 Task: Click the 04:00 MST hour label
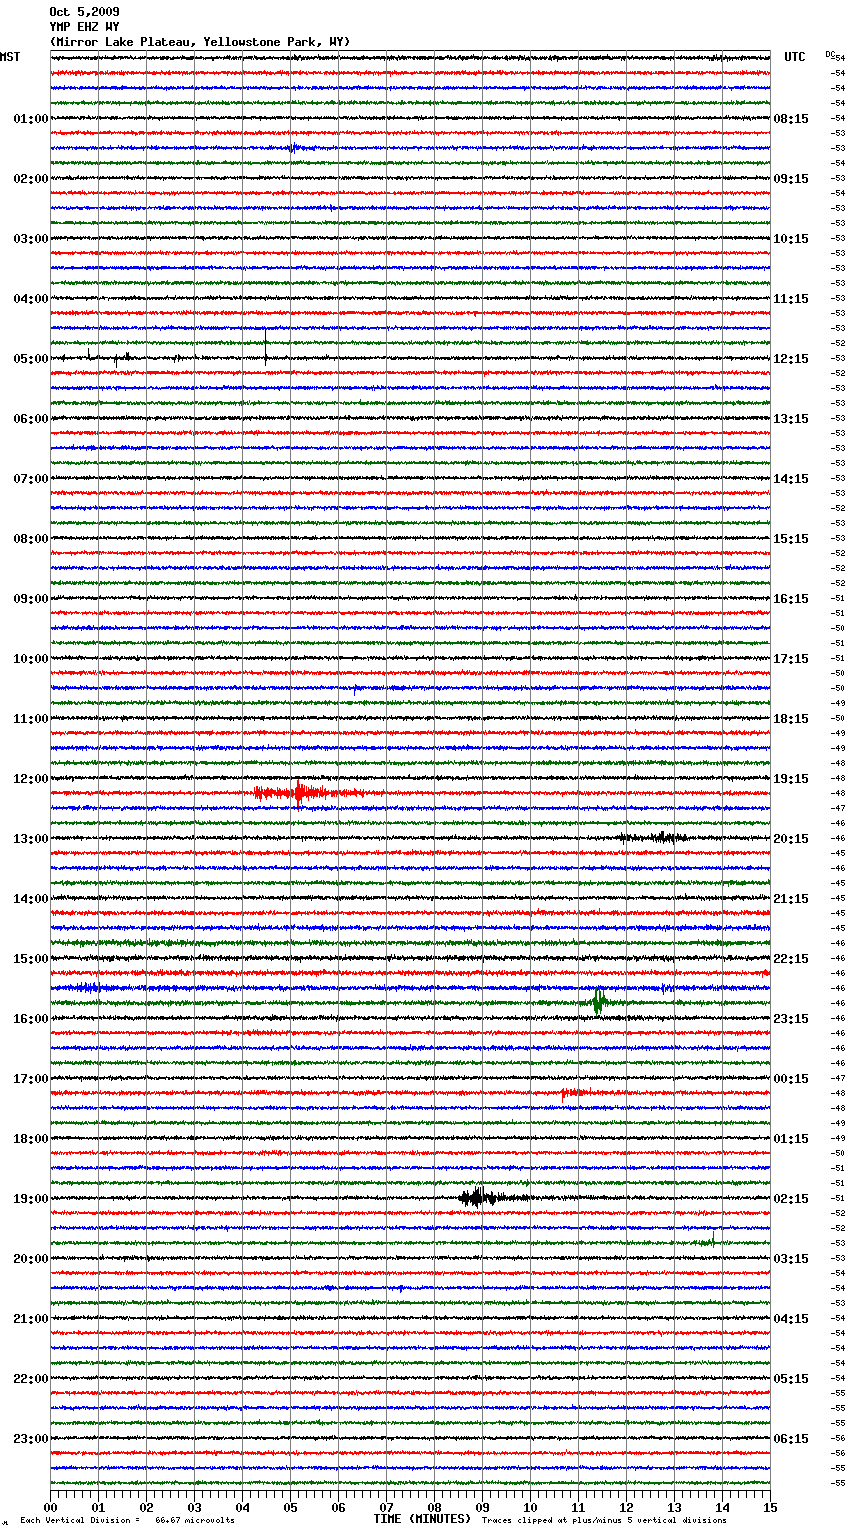pos(31,299)
